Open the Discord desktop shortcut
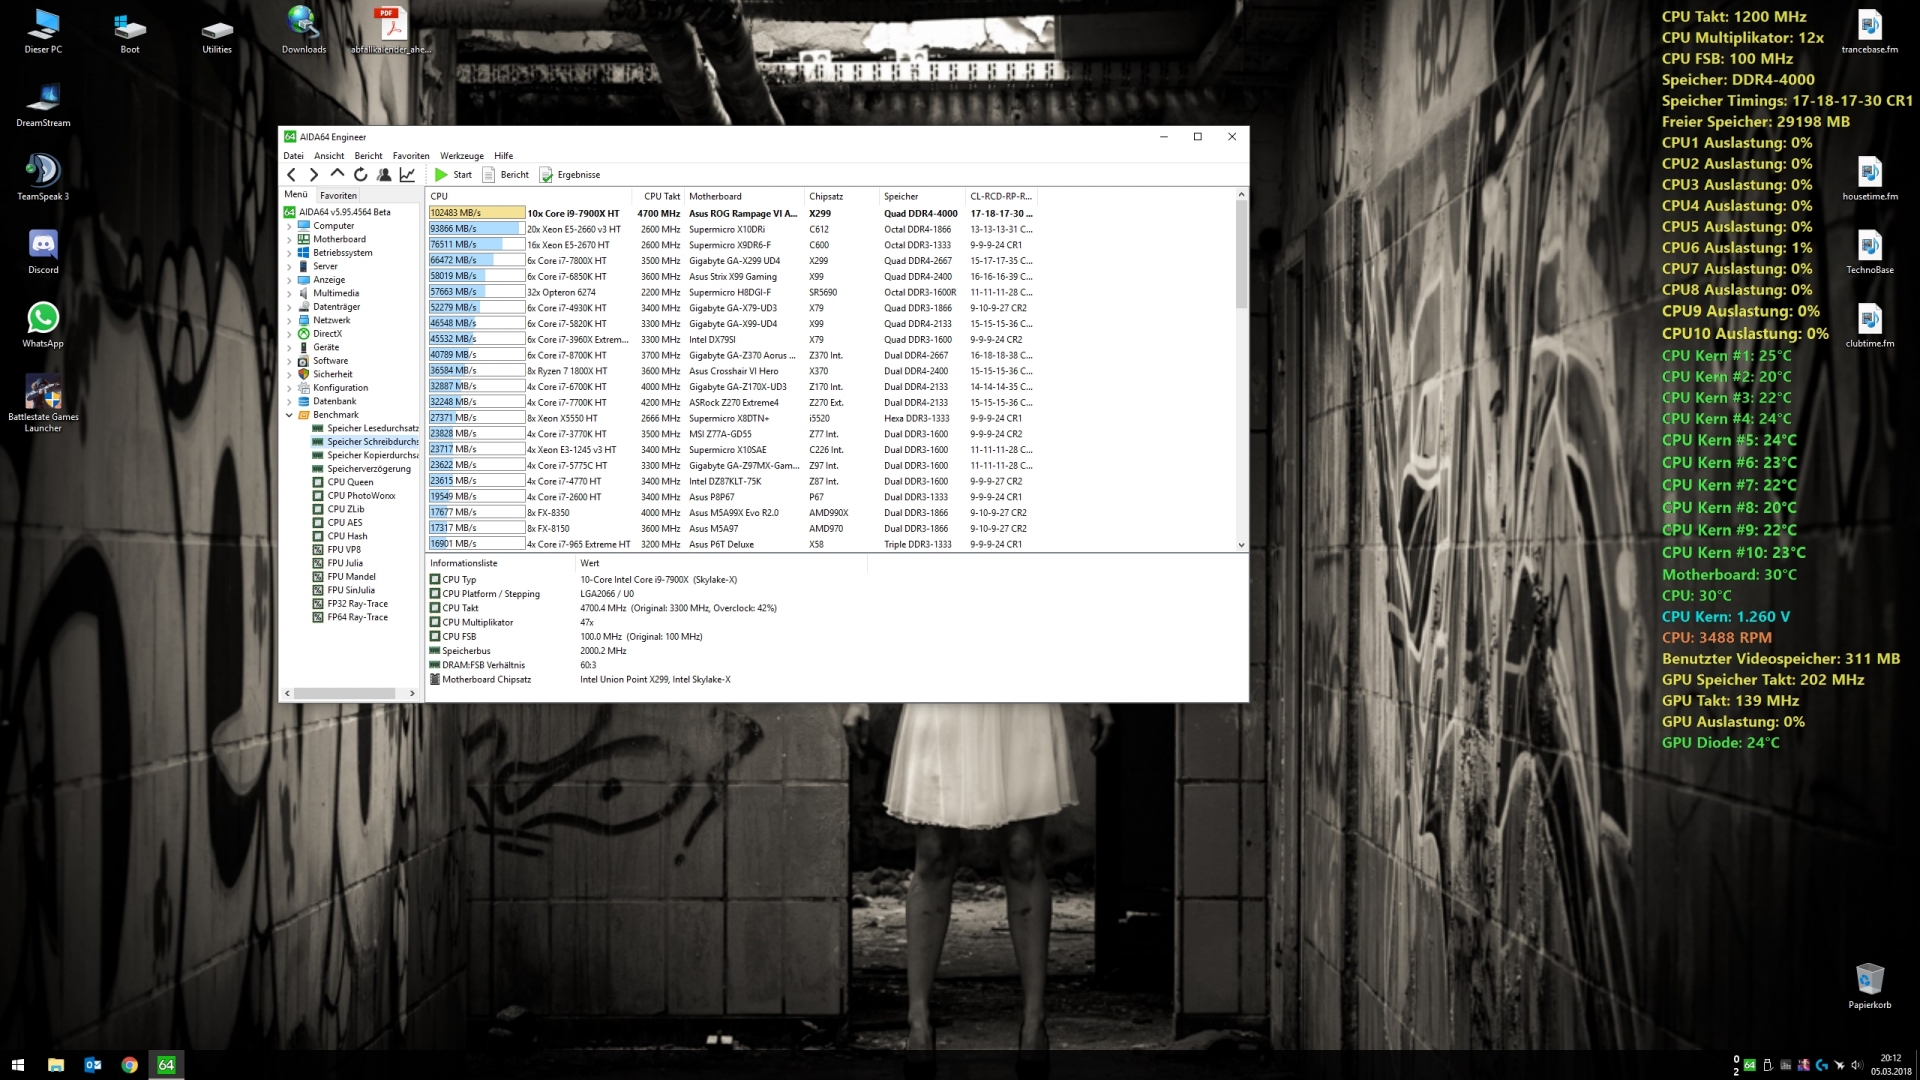 43,252
